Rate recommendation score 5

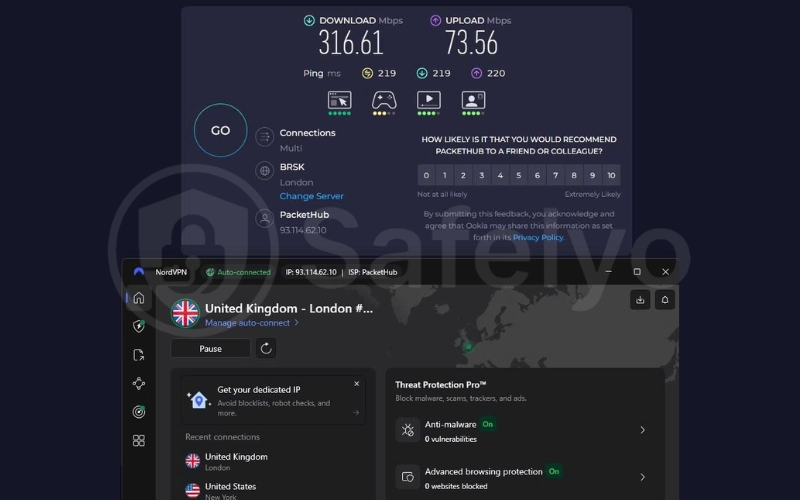click(x=518, y=175)
